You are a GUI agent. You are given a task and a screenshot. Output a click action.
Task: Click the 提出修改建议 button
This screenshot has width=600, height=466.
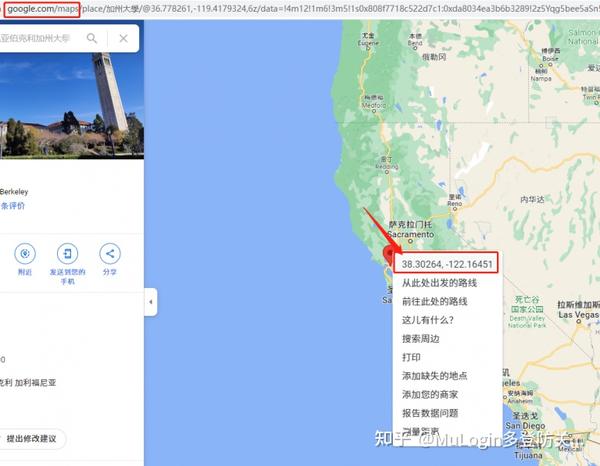[x=31, y=438]
